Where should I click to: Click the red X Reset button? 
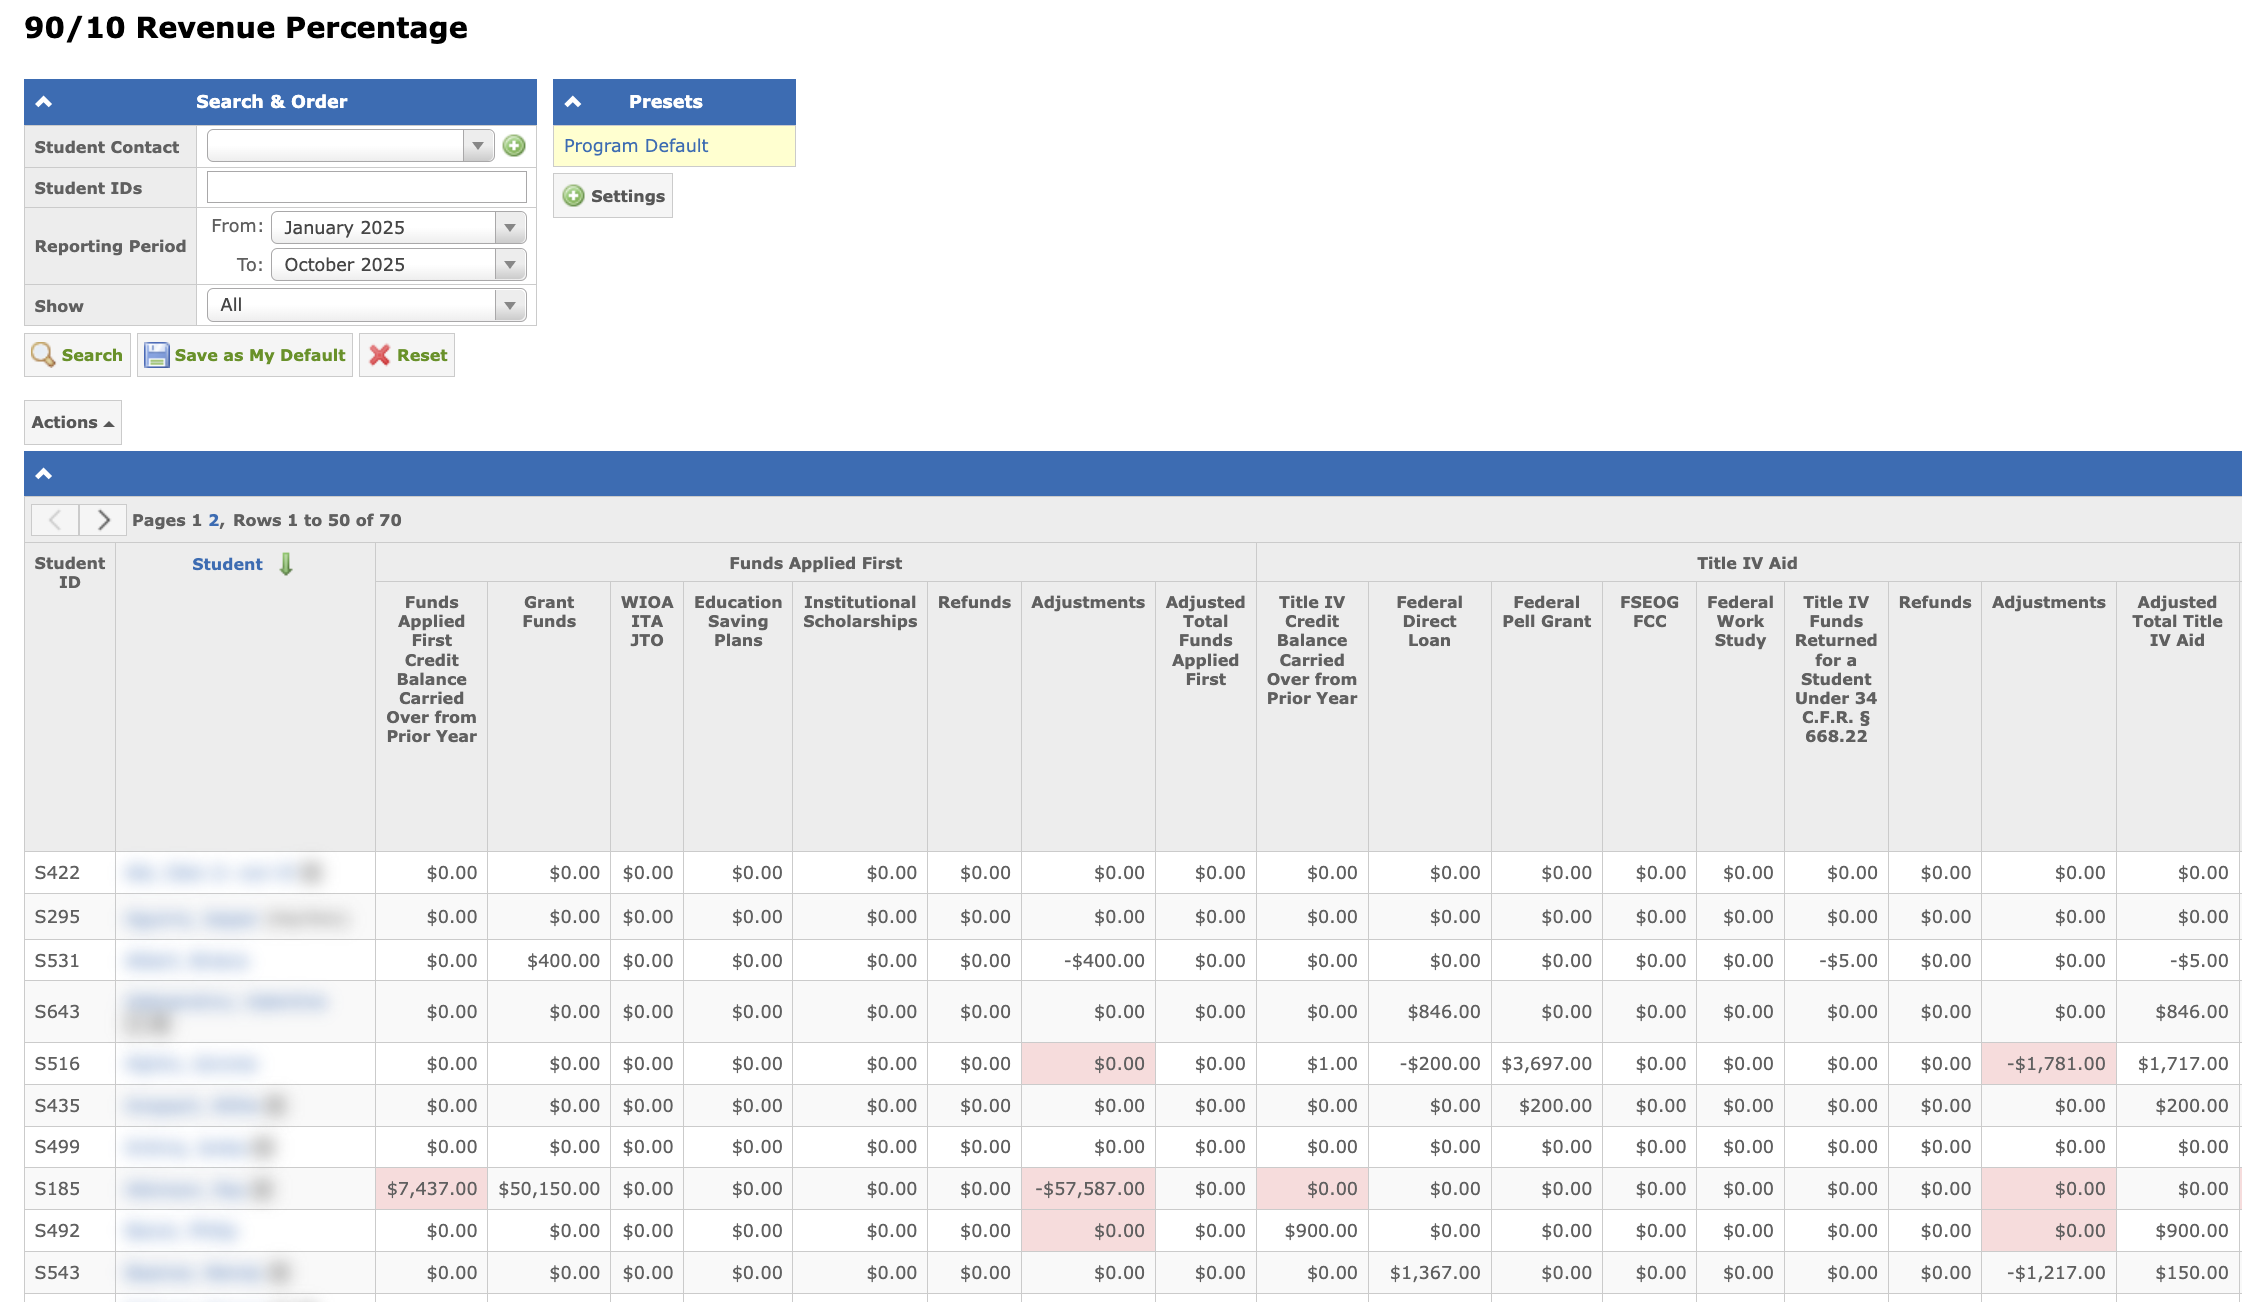[x=407, y=355]
